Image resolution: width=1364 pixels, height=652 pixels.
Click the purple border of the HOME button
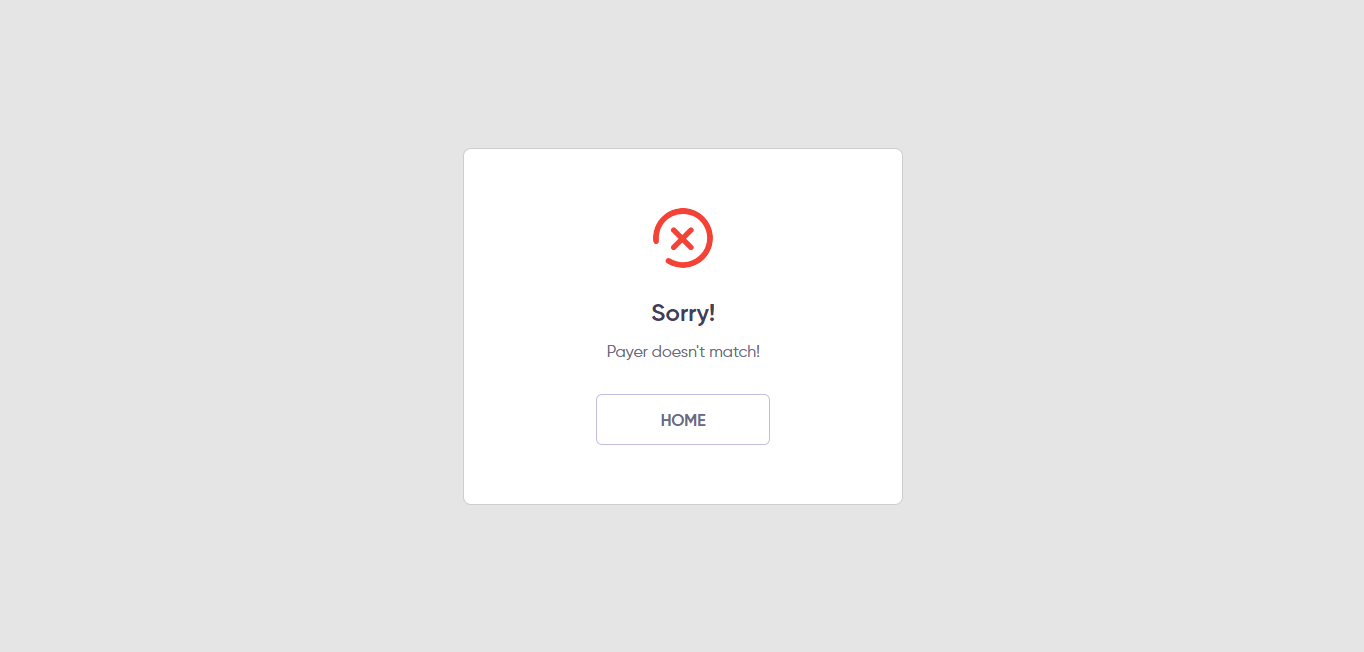coord(683,395)
